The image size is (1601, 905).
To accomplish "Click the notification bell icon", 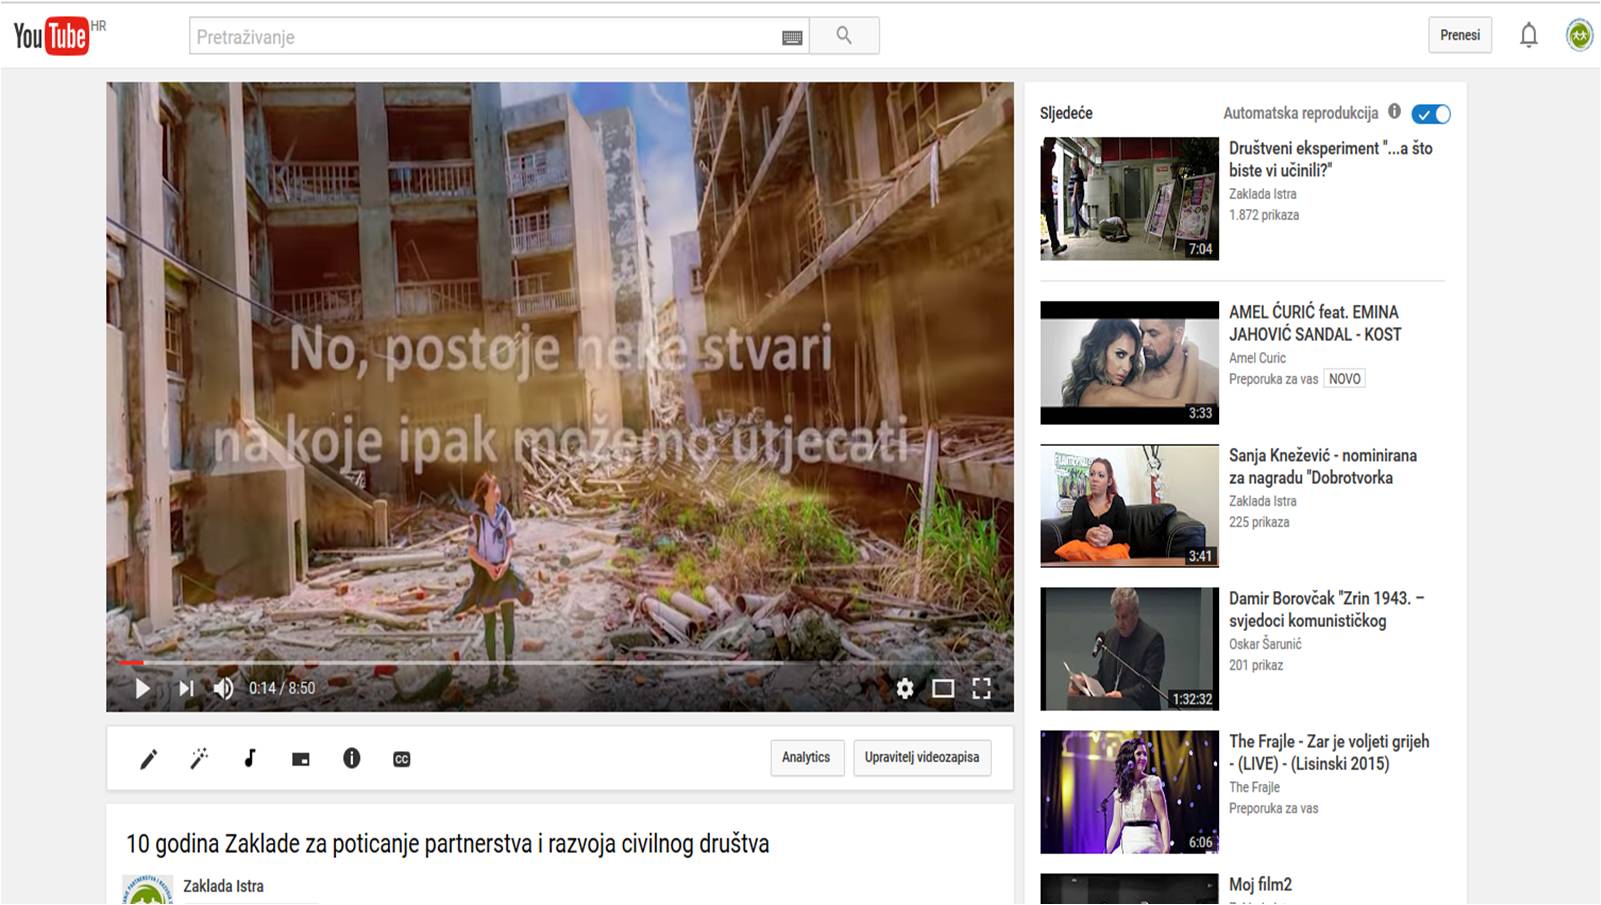I will [x=1527, y=35].
